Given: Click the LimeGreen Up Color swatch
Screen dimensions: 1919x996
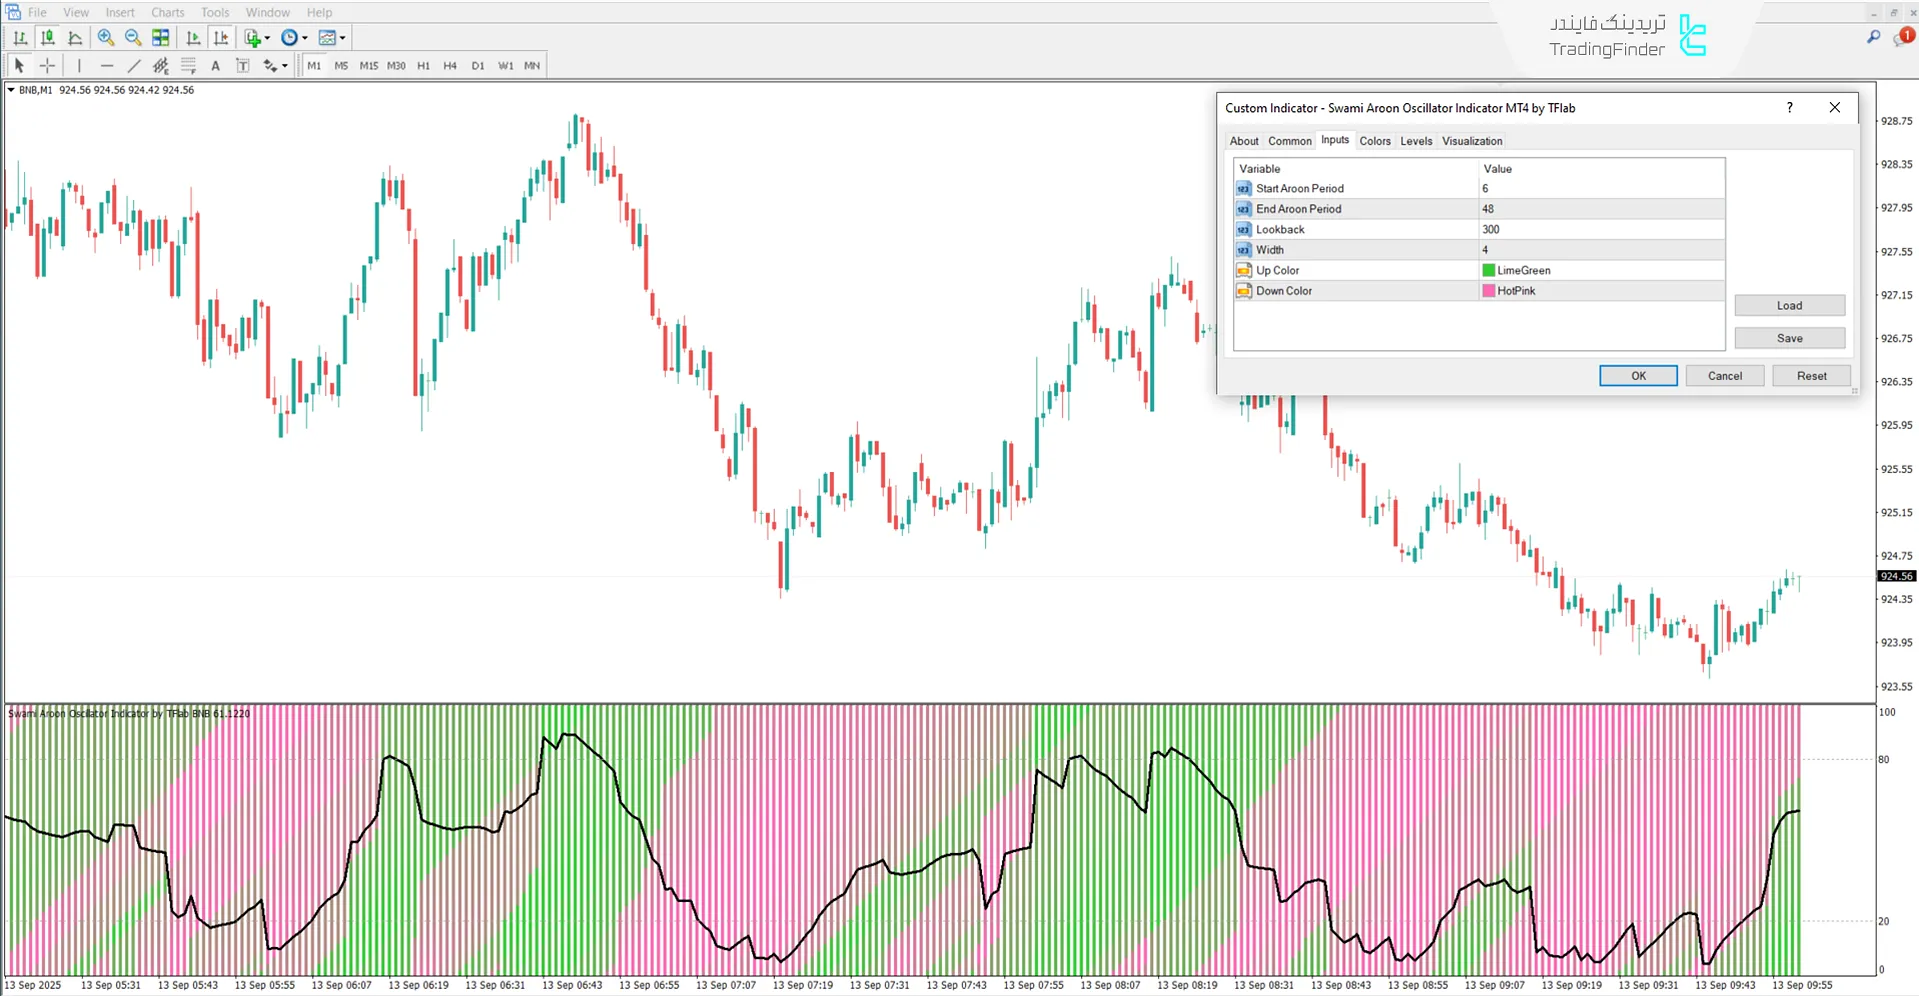Looking at the screenshot, I should pos(1489,271).
